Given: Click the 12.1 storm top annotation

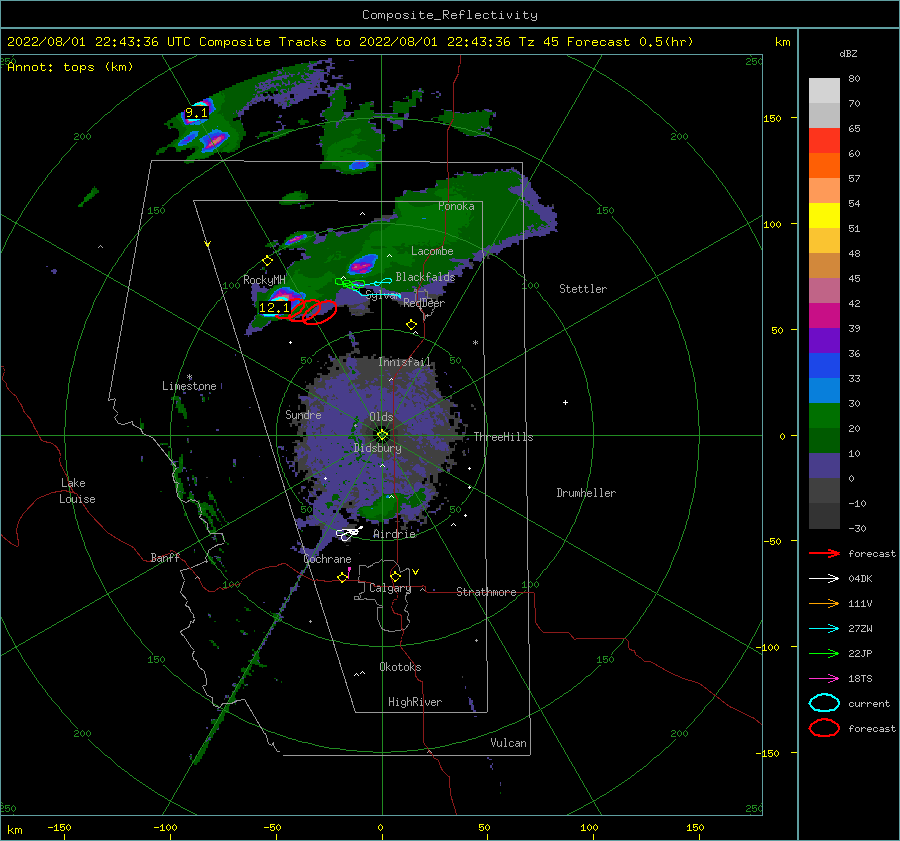Looking at the screenshot, I should coord(274,308).
